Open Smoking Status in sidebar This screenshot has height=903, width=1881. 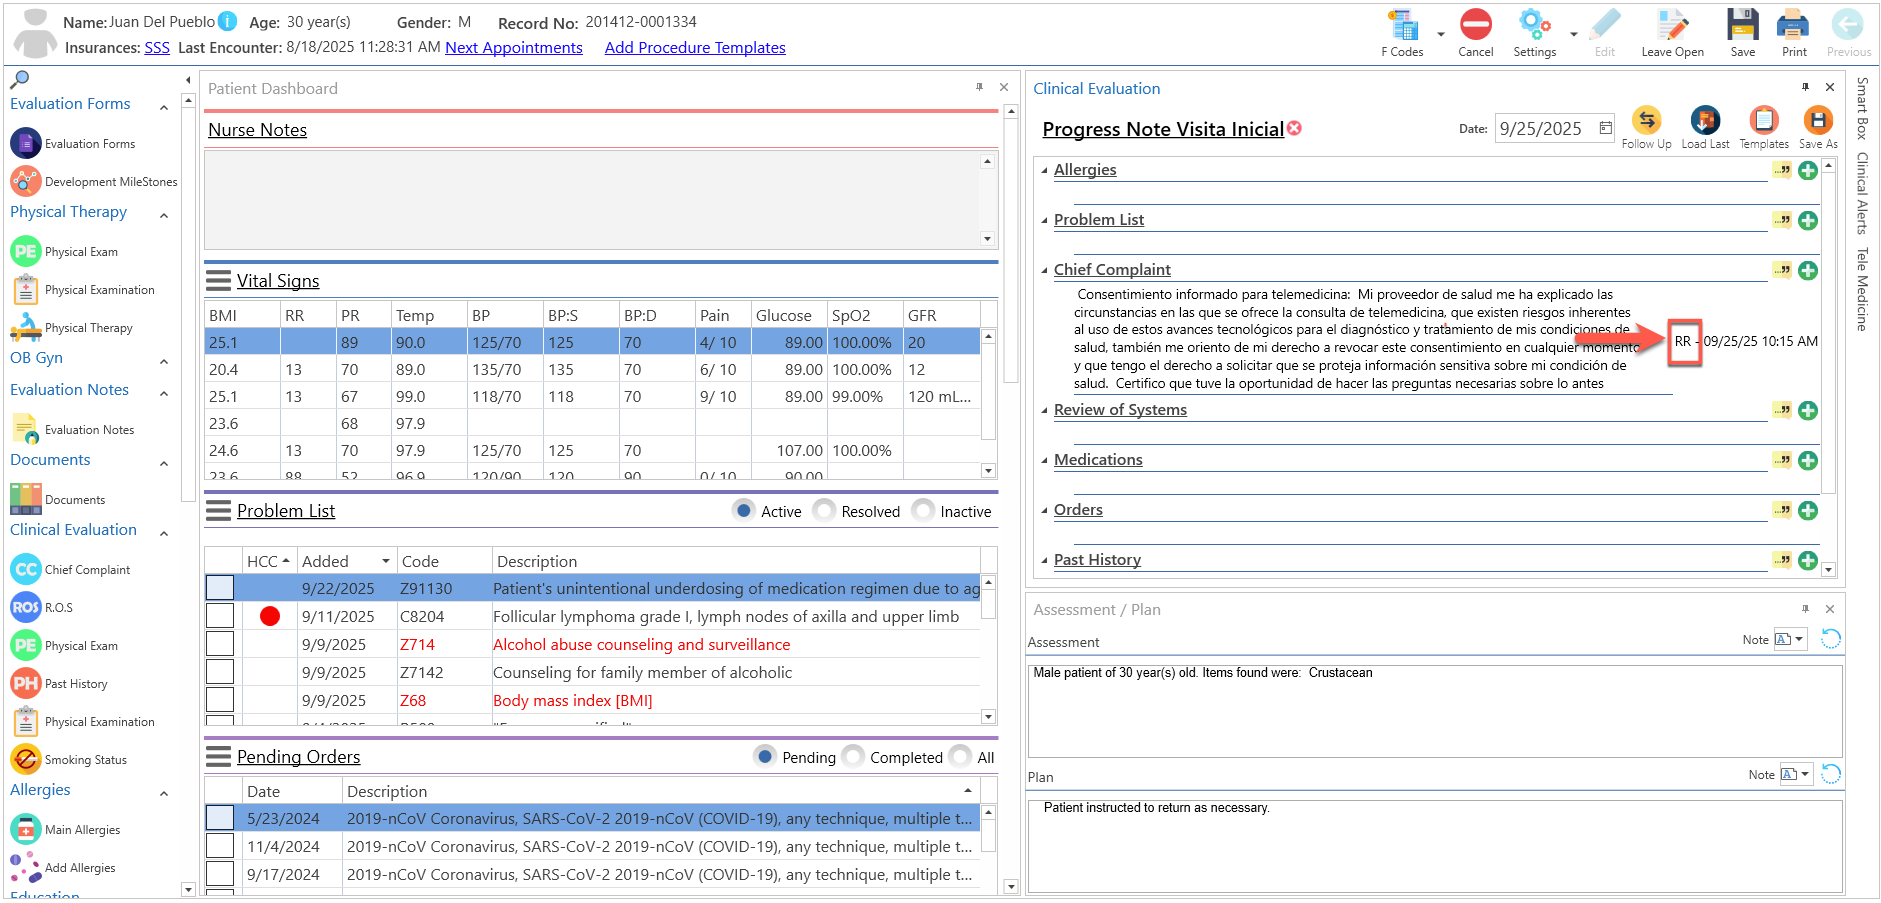[x=69, y=760]
